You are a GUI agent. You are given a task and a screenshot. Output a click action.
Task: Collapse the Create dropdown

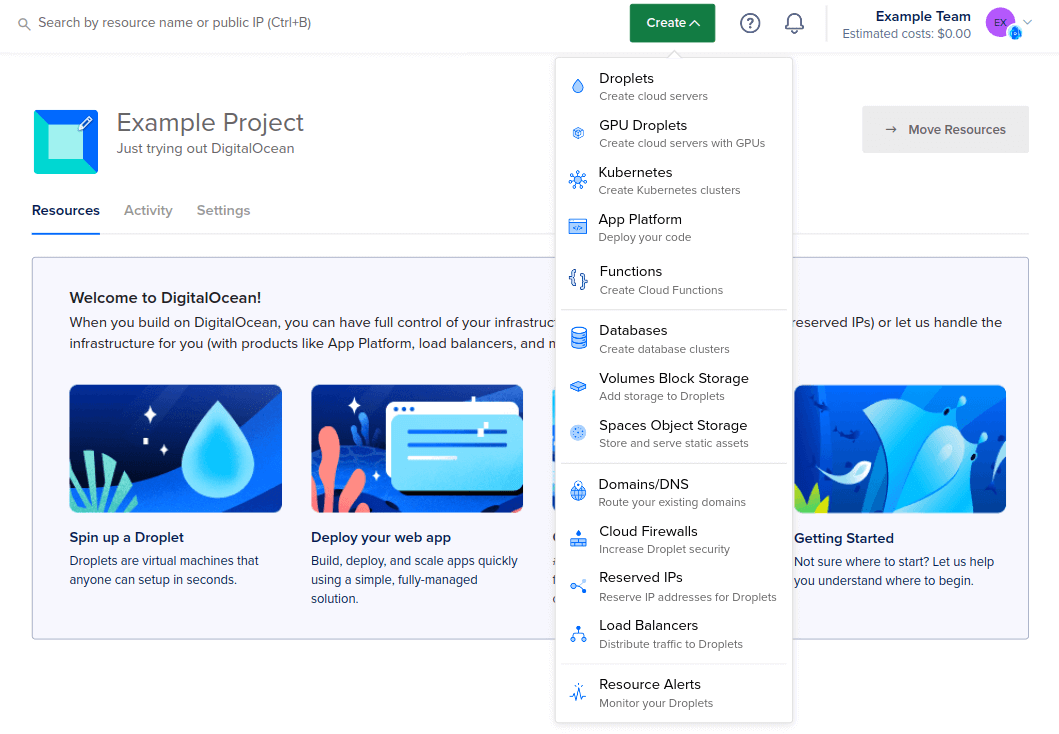tap(672, 22)
